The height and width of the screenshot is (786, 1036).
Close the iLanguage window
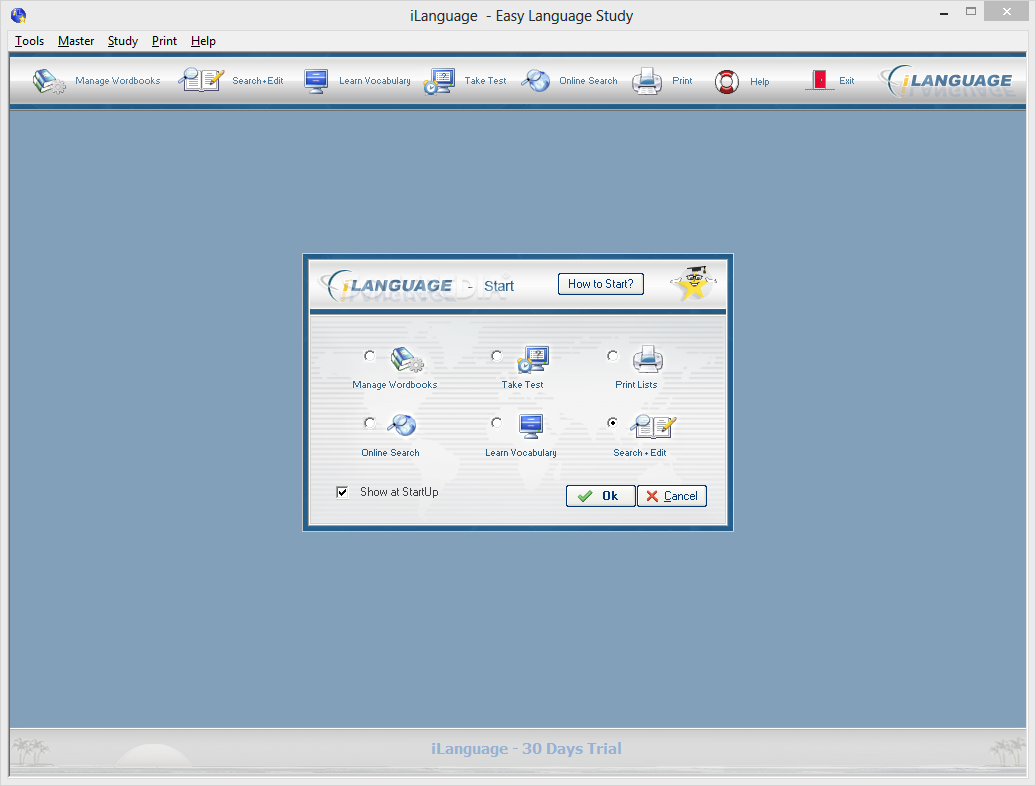pos(1006,11)
